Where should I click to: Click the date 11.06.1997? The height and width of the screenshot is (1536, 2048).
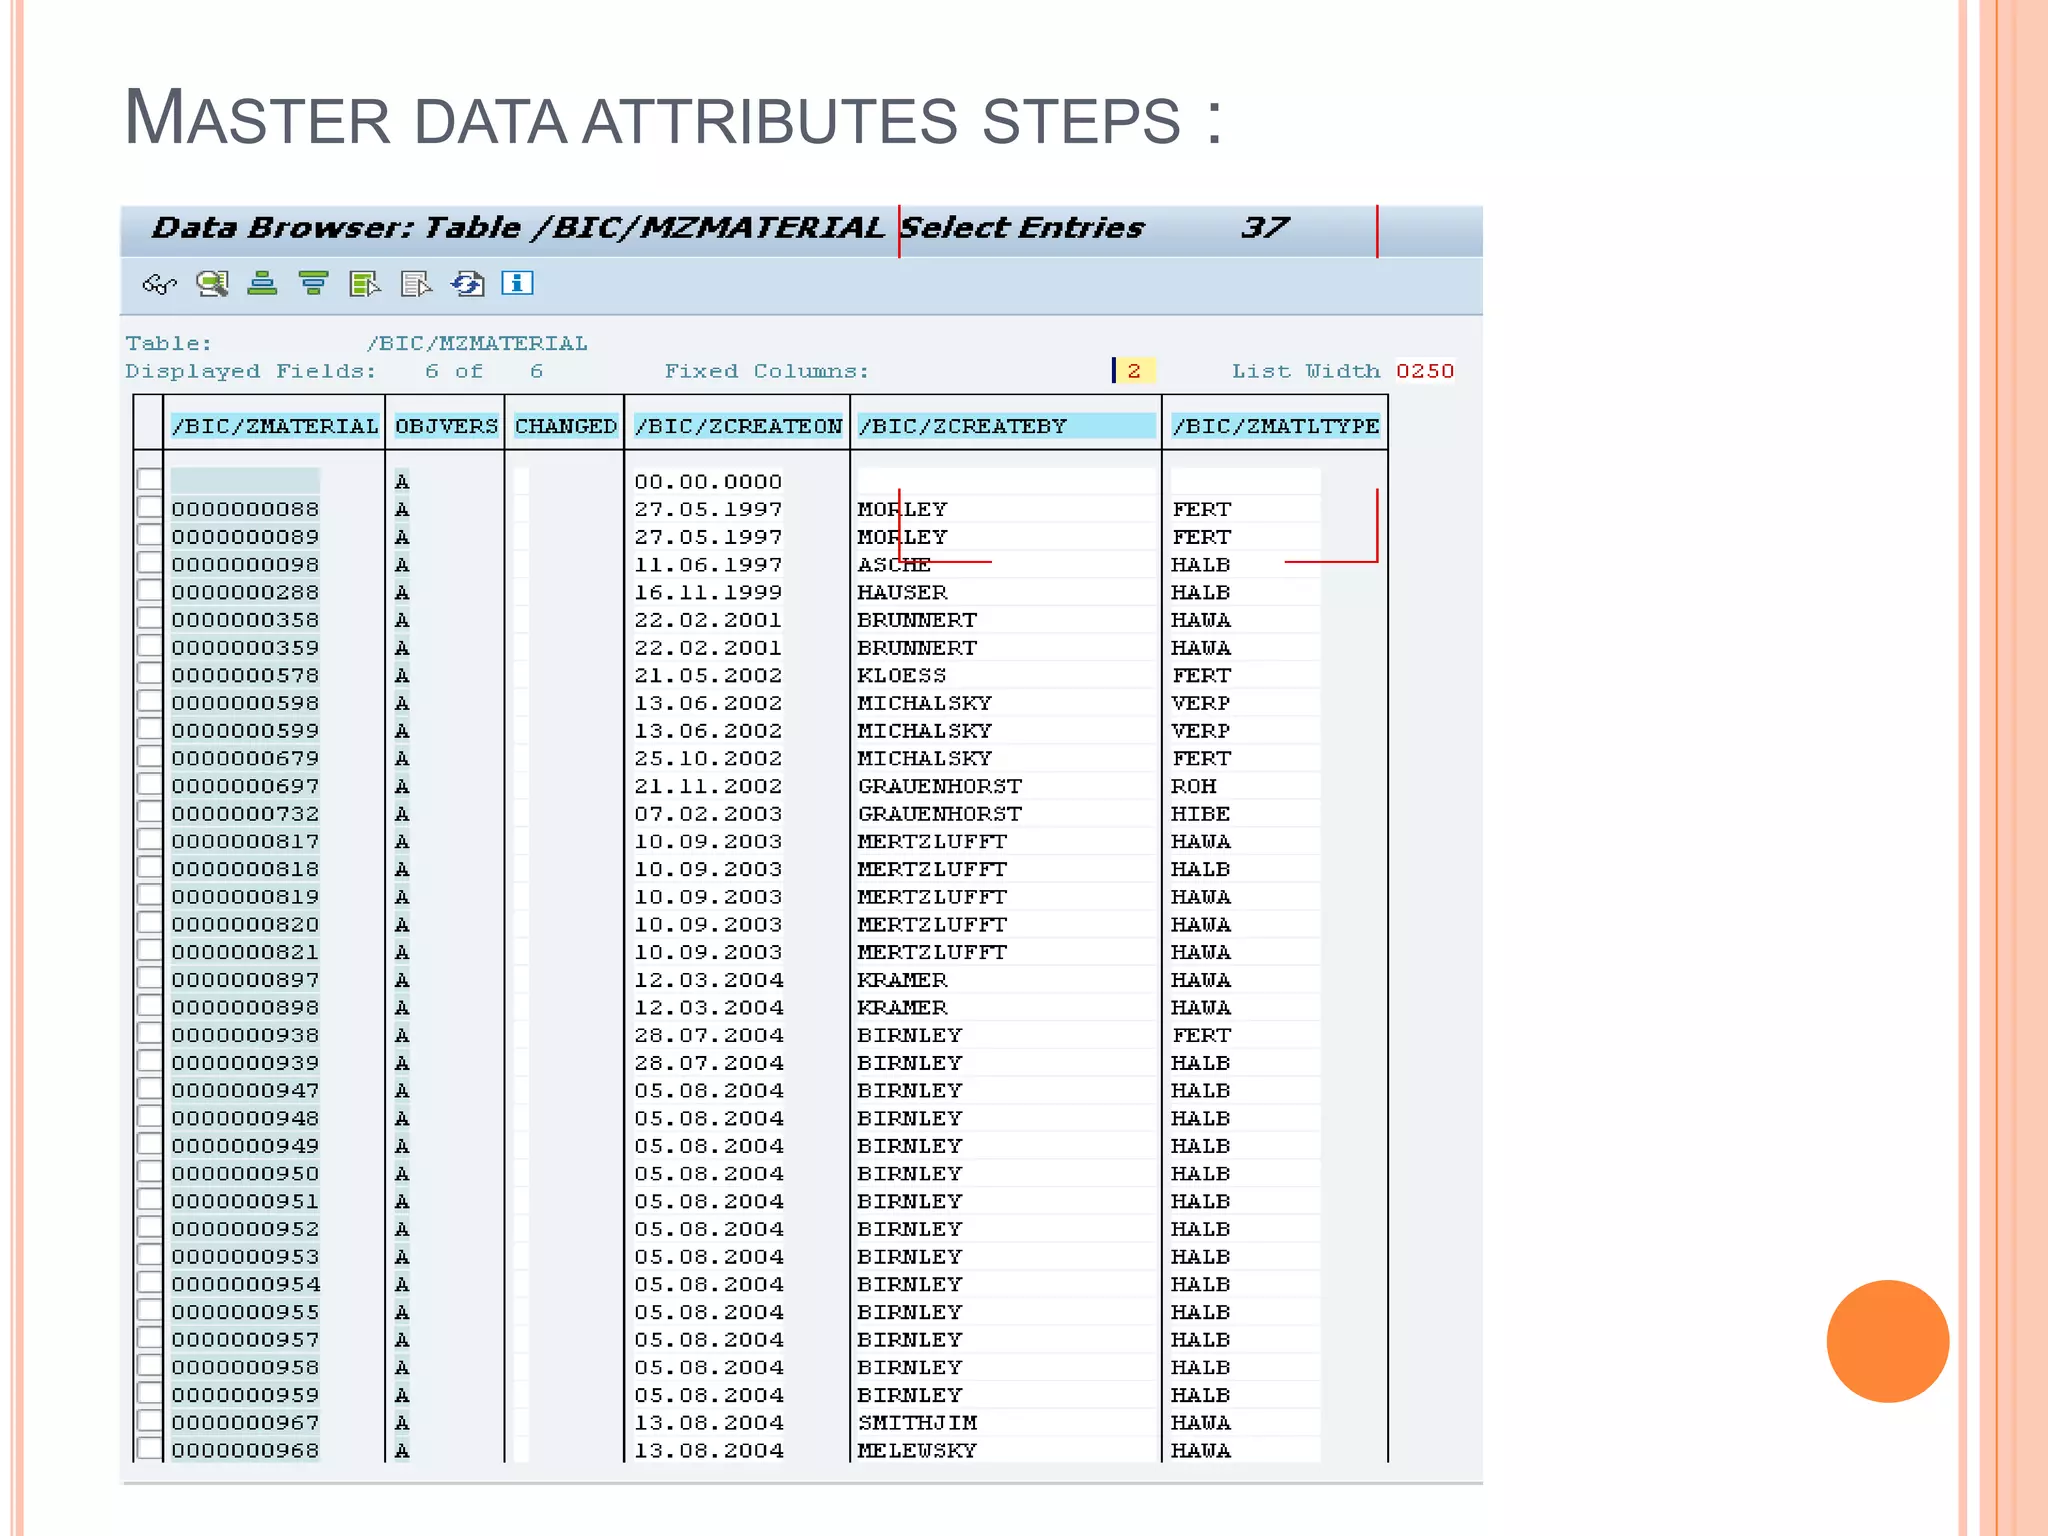[708, 565]
